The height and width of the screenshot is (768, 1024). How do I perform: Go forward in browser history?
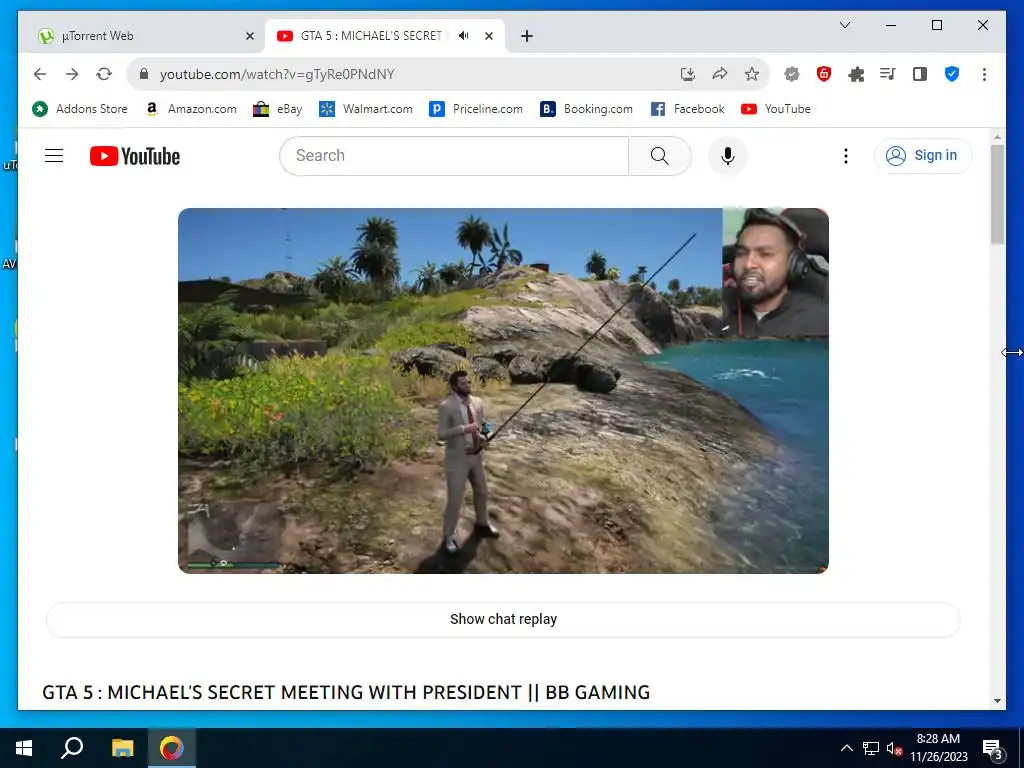coord(72,74)
